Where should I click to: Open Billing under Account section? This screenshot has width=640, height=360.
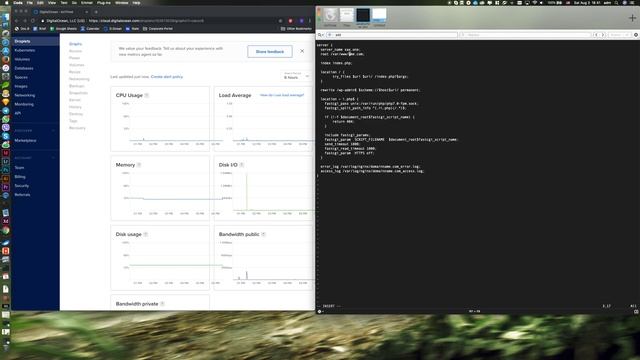point(20,177)
